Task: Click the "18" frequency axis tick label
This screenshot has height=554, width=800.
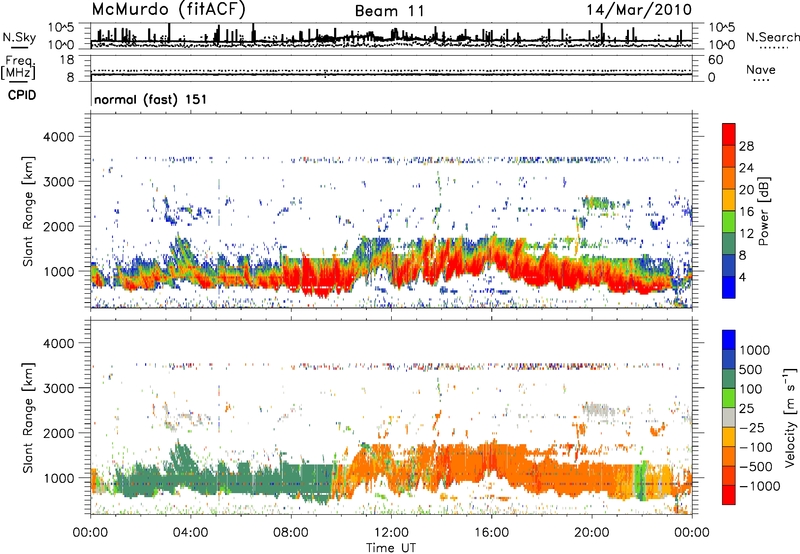Action: (x=67, y=60)
